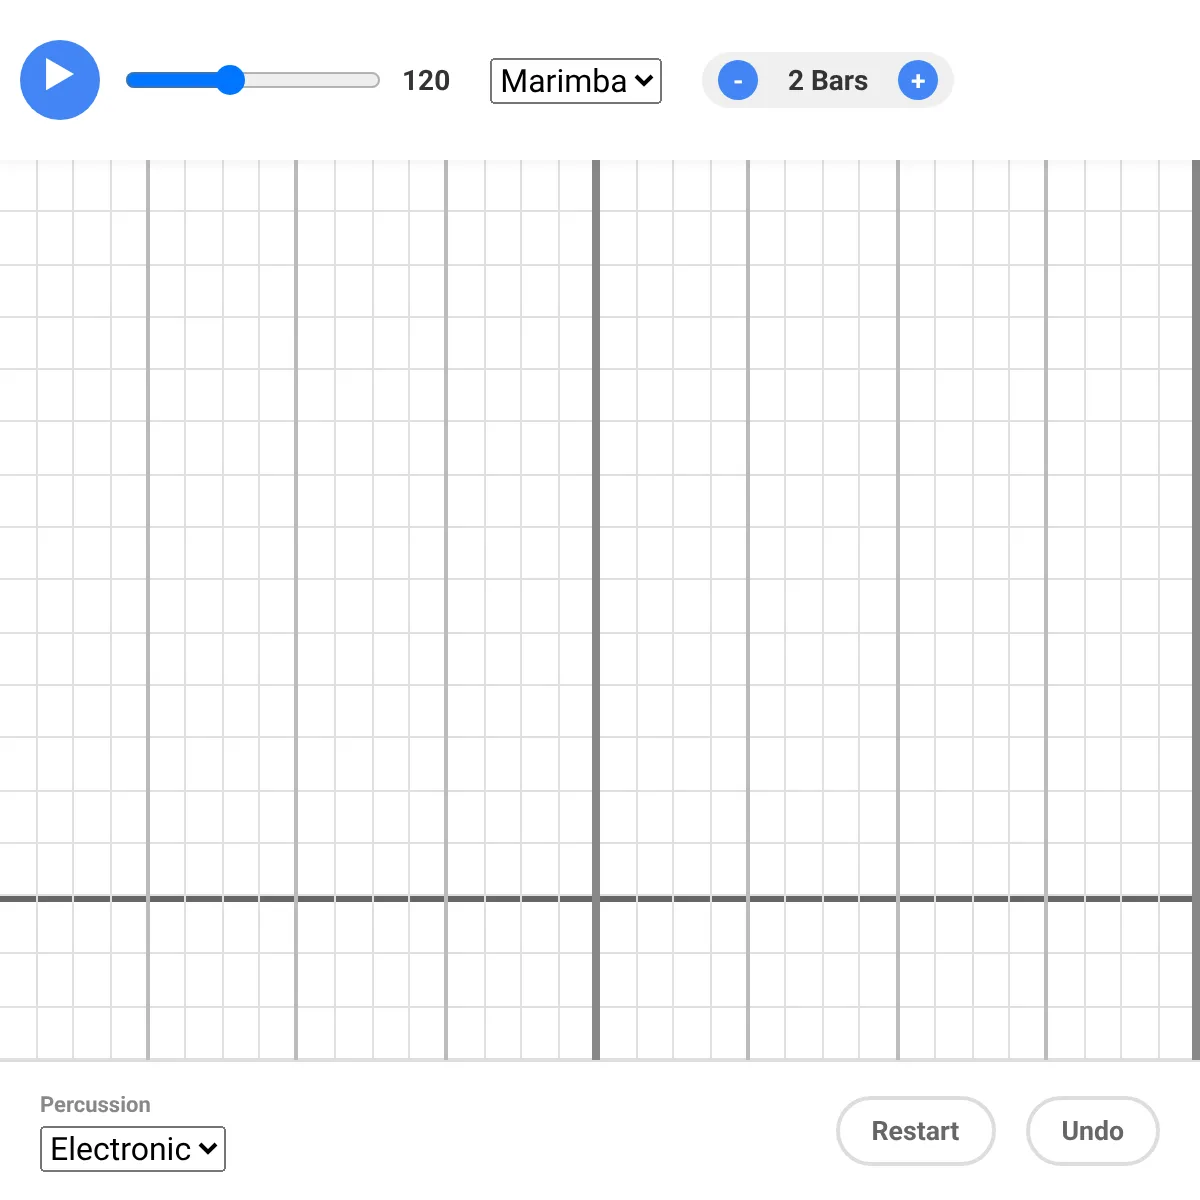Add a percussion hit in first bottom-row cell
1200x1200 pixels.
[x=18, y=1033]
